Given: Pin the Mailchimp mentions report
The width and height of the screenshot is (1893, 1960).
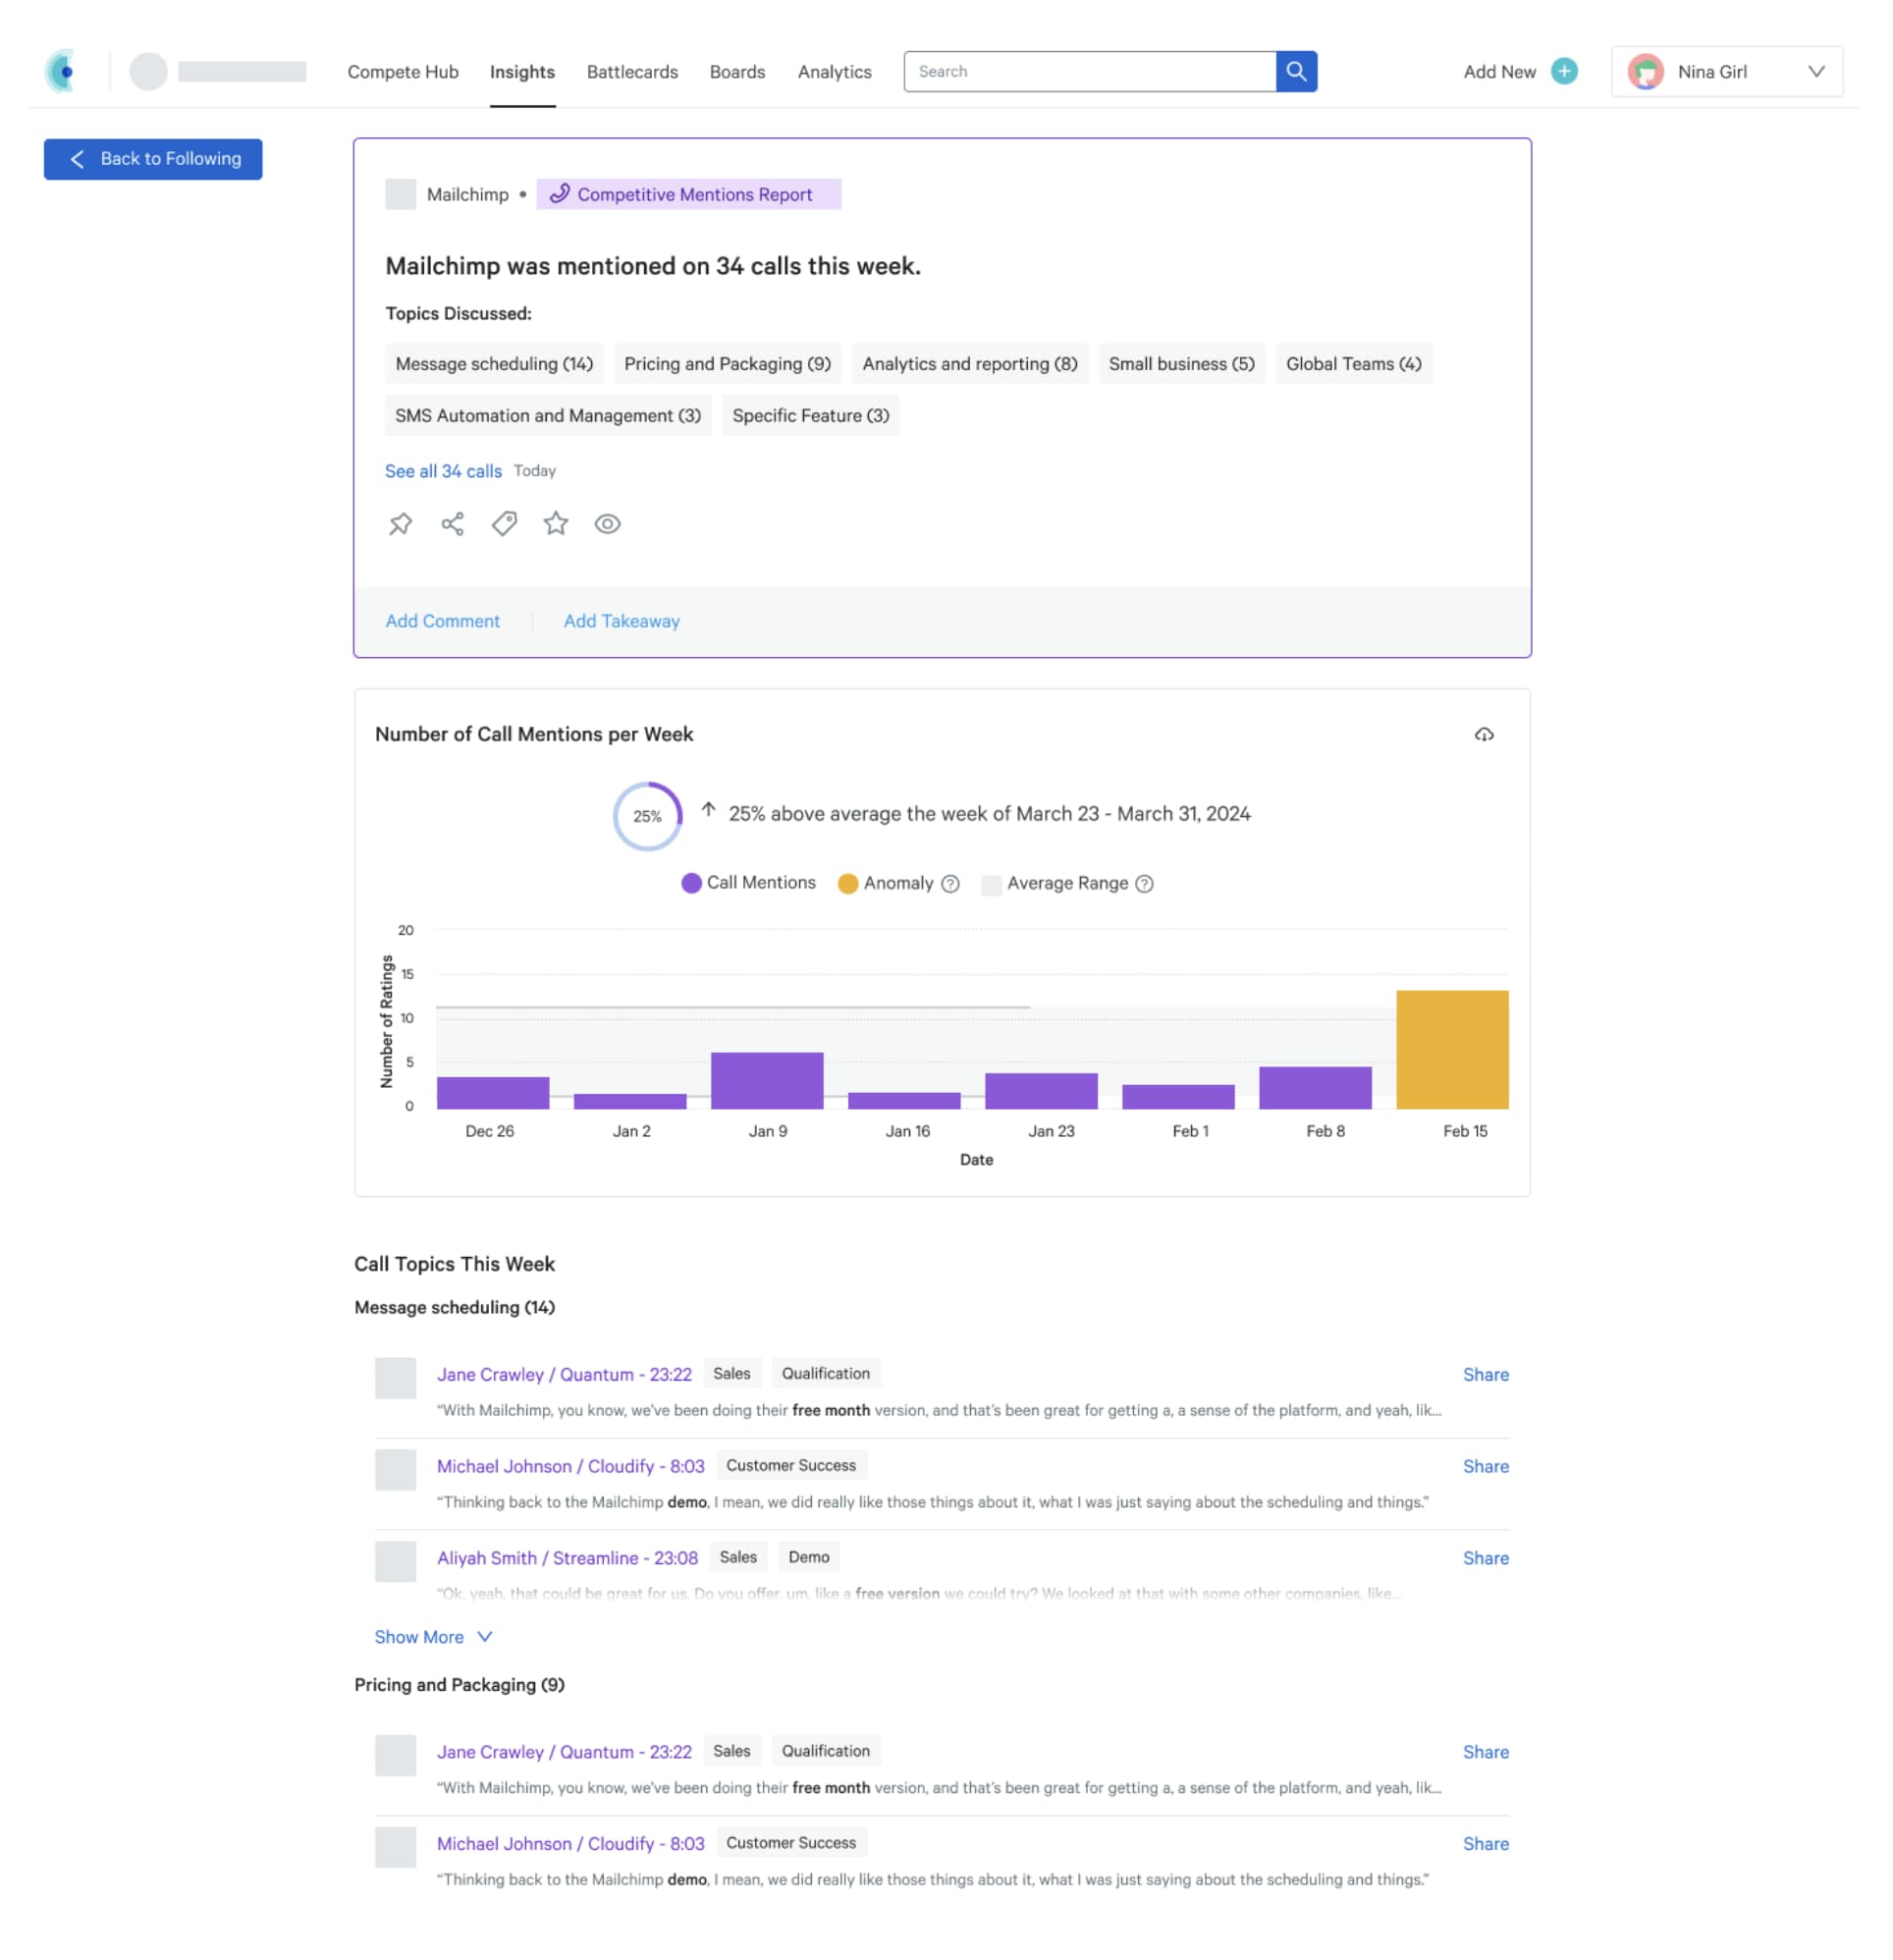Looking at the screenshot, I should pos(400,524).
